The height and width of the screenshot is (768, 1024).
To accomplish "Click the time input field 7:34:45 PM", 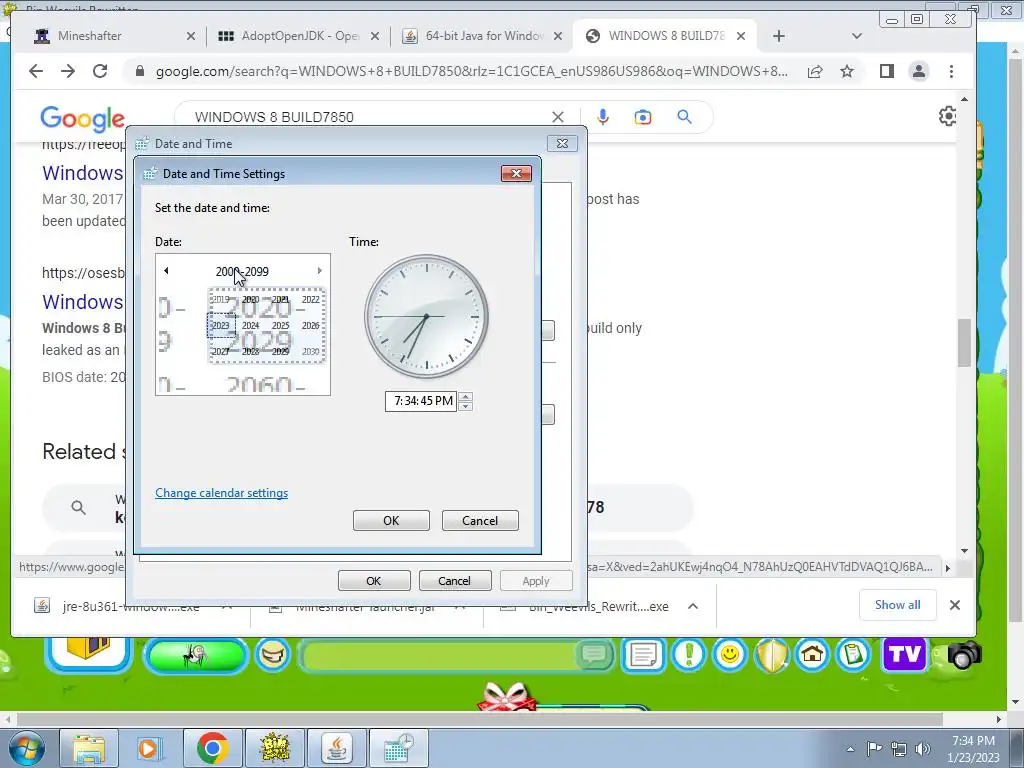I will click(x=421, y=401).
